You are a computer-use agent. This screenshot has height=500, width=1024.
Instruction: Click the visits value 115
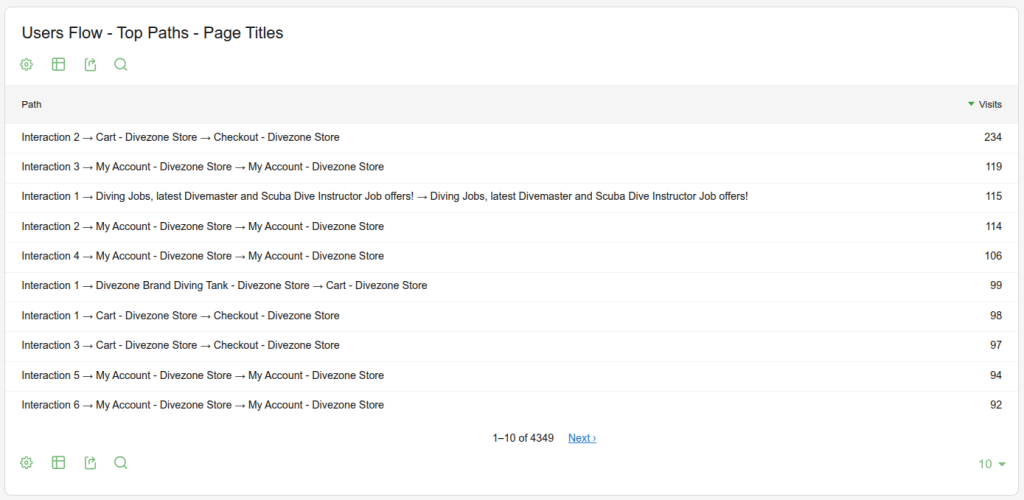993,196
